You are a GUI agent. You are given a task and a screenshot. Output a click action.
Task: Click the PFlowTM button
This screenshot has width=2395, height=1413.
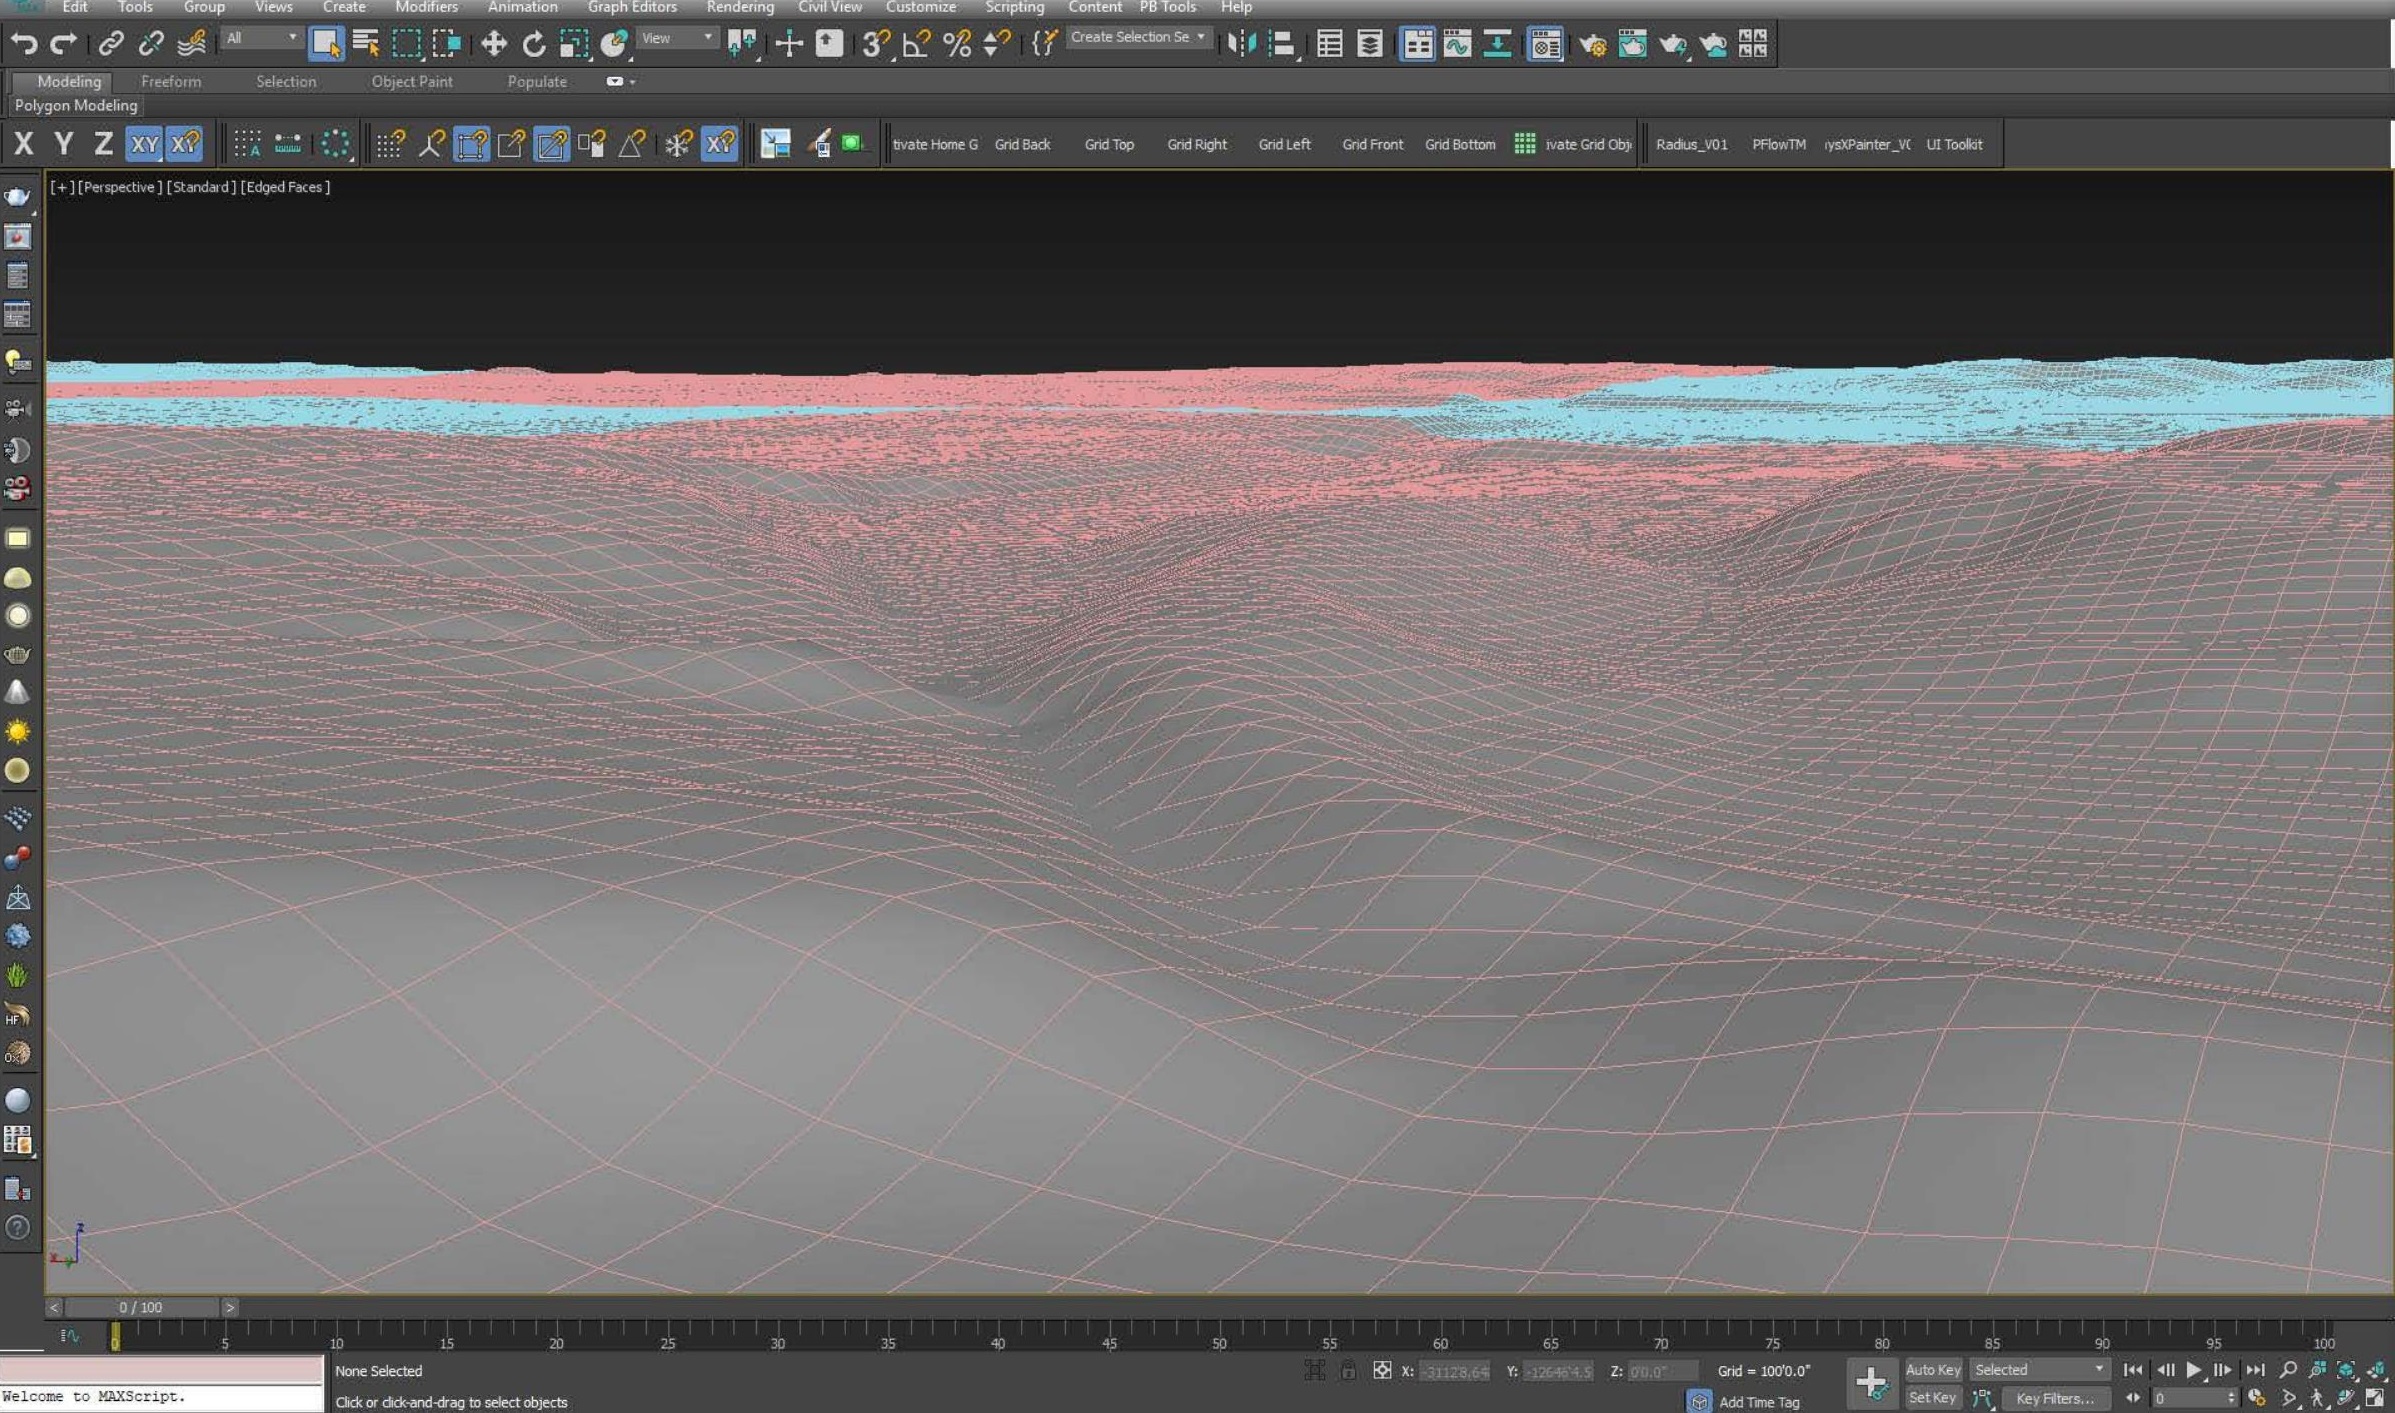(1778, 144)
